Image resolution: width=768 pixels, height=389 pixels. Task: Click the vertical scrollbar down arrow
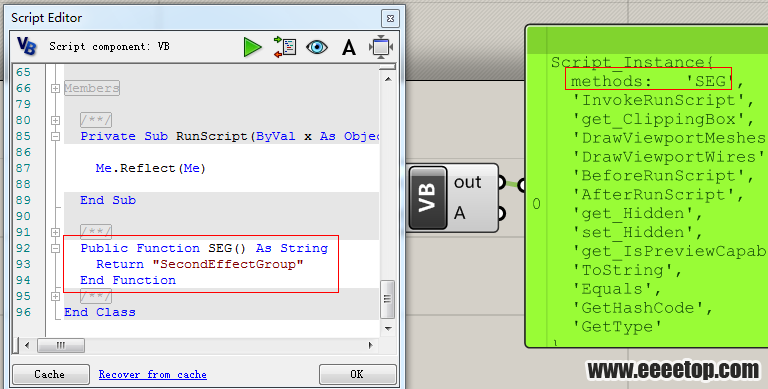(x=387, y=328)
